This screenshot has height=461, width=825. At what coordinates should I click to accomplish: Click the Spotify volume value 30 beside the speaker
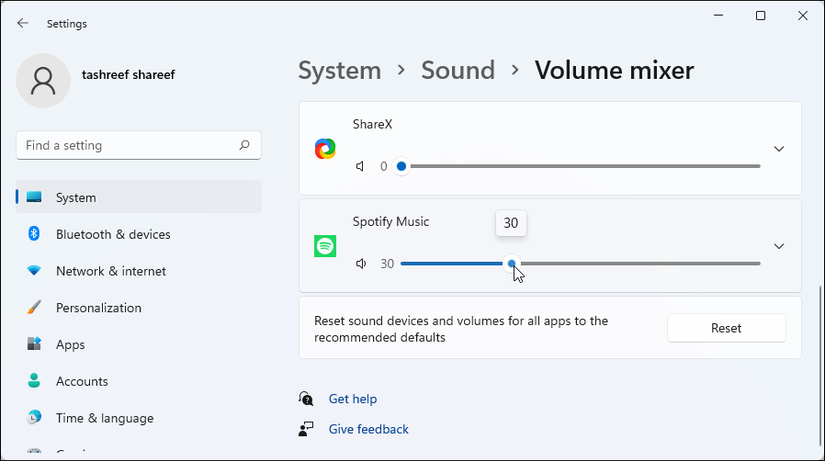tap(387, 264)
